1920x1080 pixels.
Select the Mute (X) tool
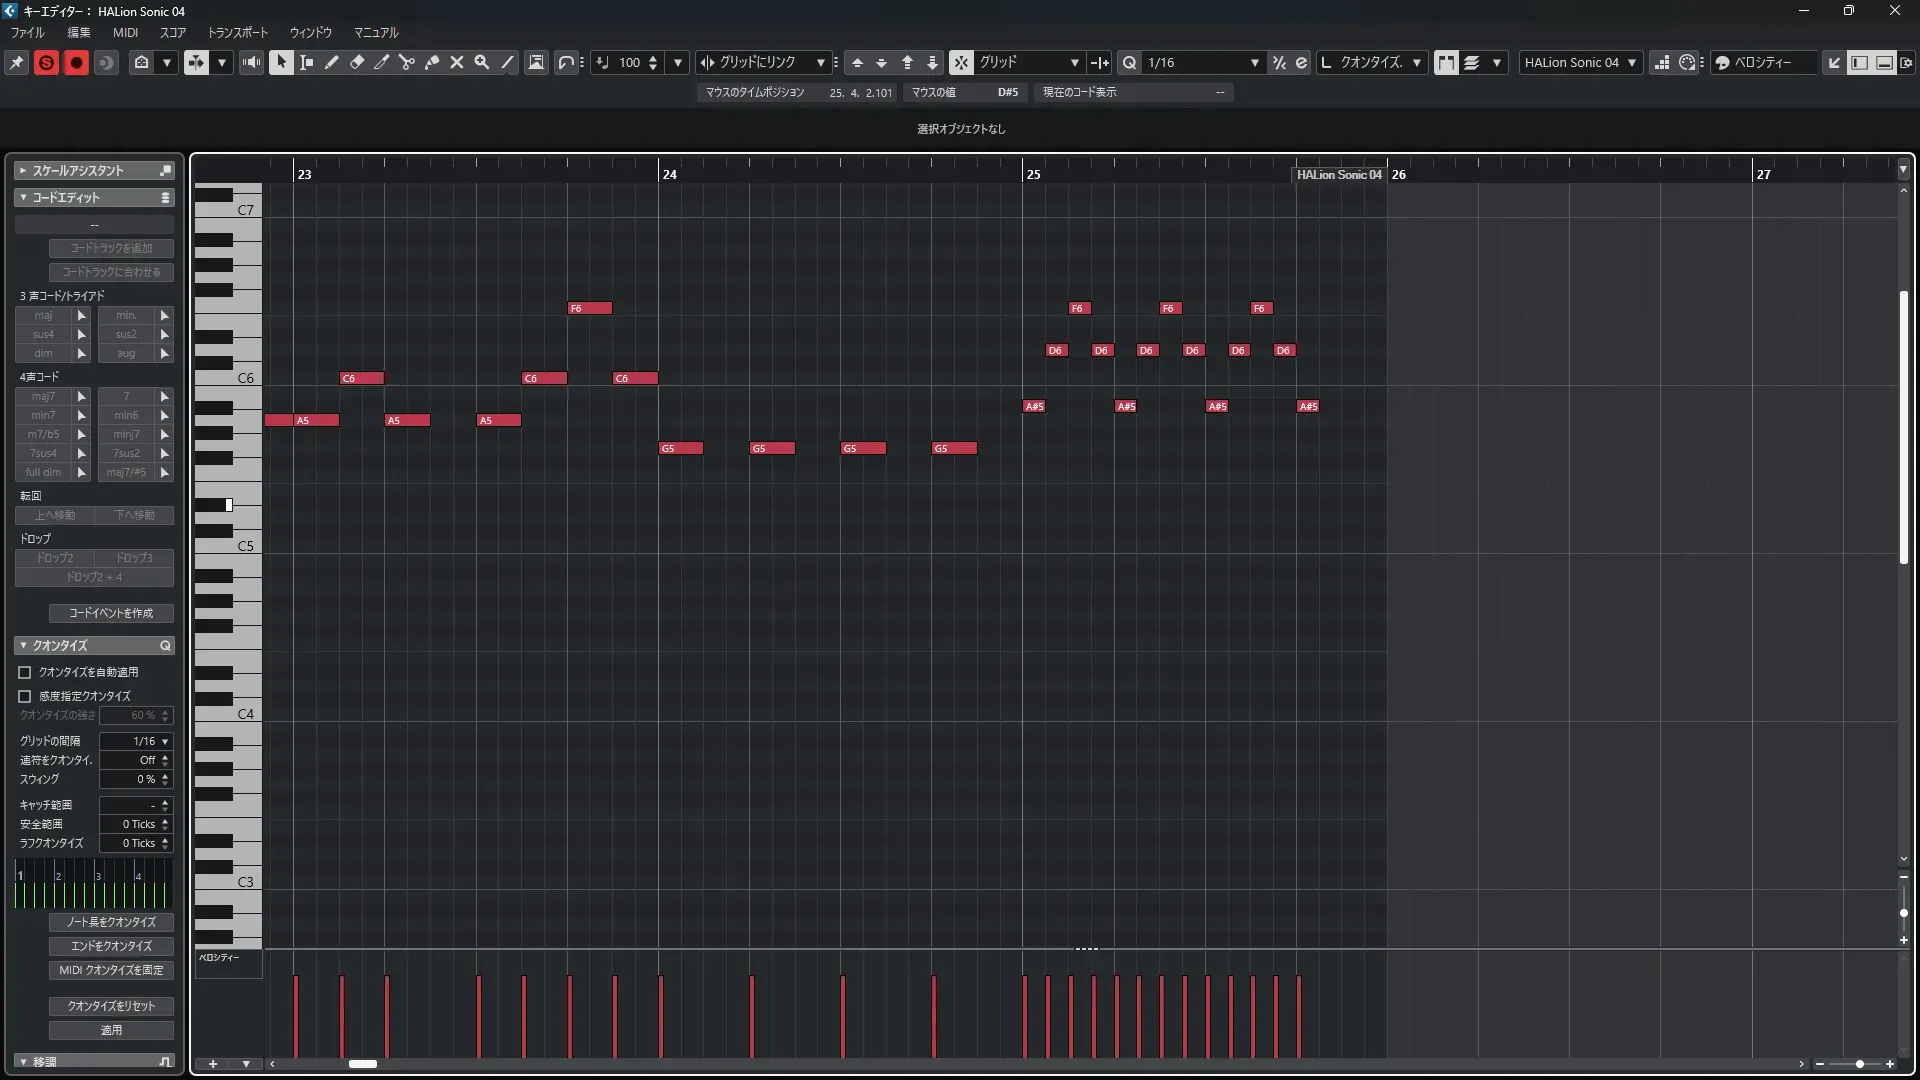point(457,62)
